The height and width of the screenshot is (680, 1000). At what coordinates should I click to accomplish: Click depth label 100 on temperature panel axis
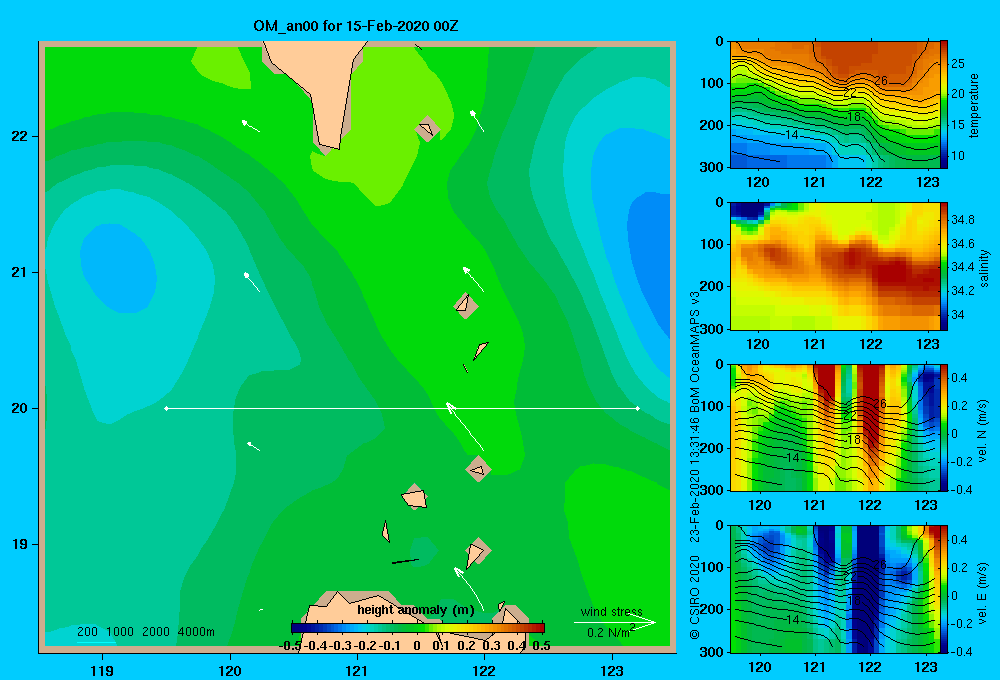click(712, 83)
